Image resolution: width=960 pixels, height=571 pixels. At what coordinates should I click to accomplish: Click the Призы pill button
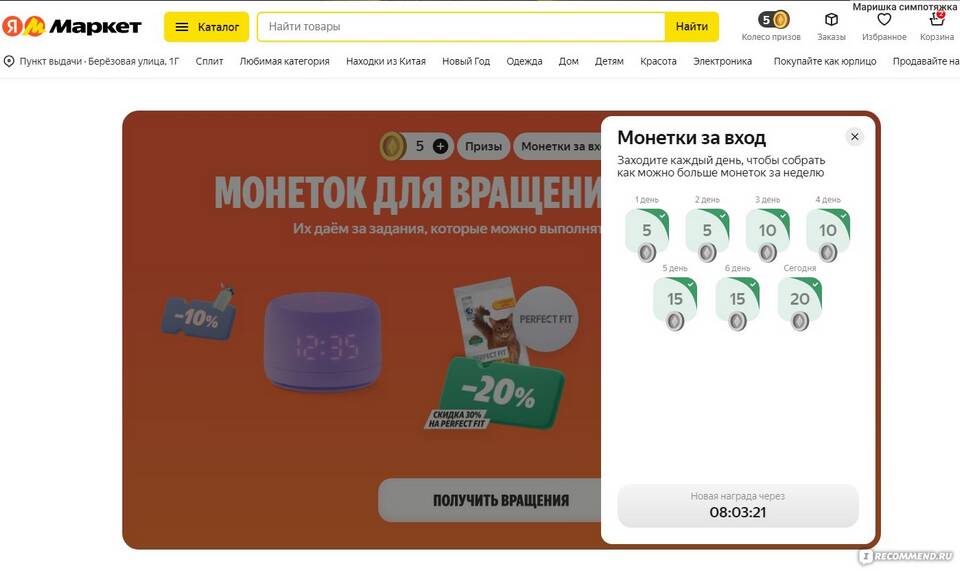[x=483, y=146]
